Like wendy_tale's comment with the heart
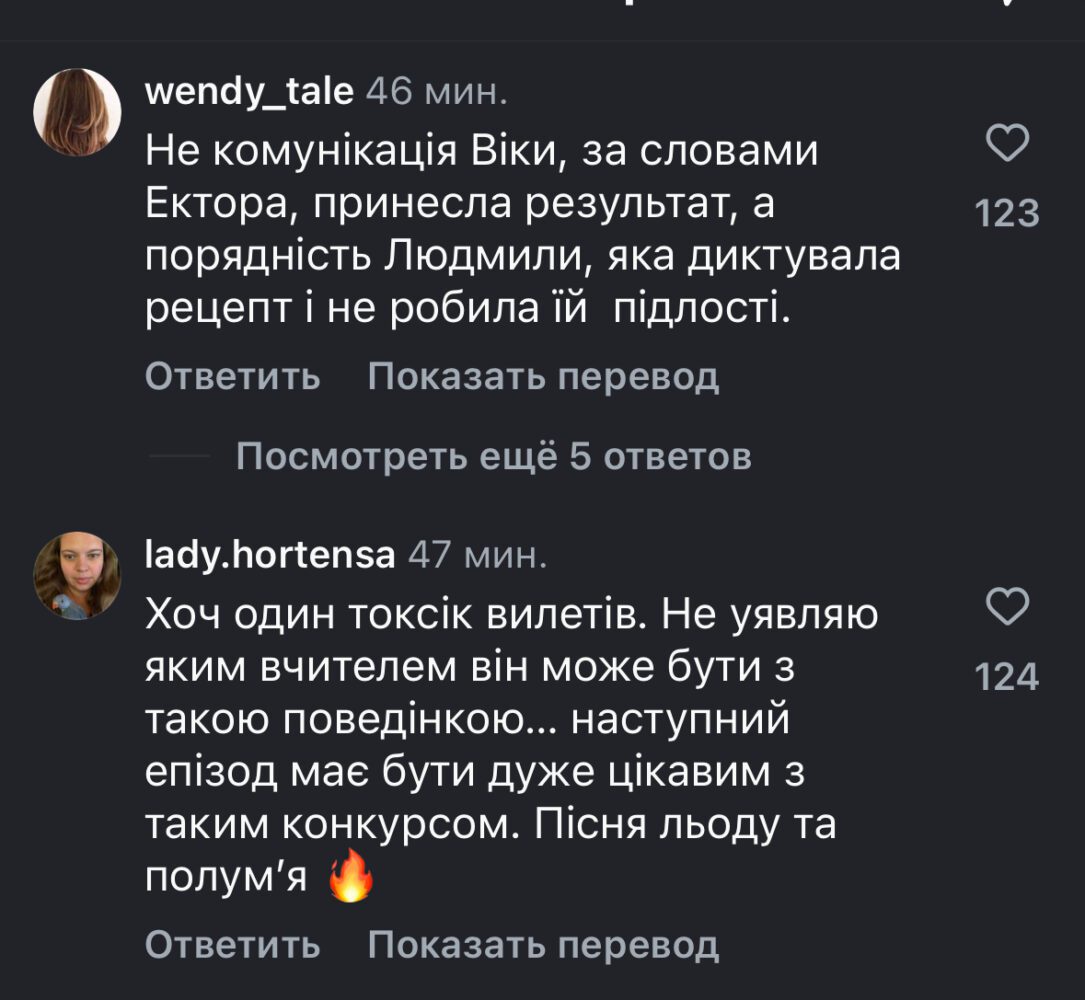1085x1000 pixels. coord(1007,146)
